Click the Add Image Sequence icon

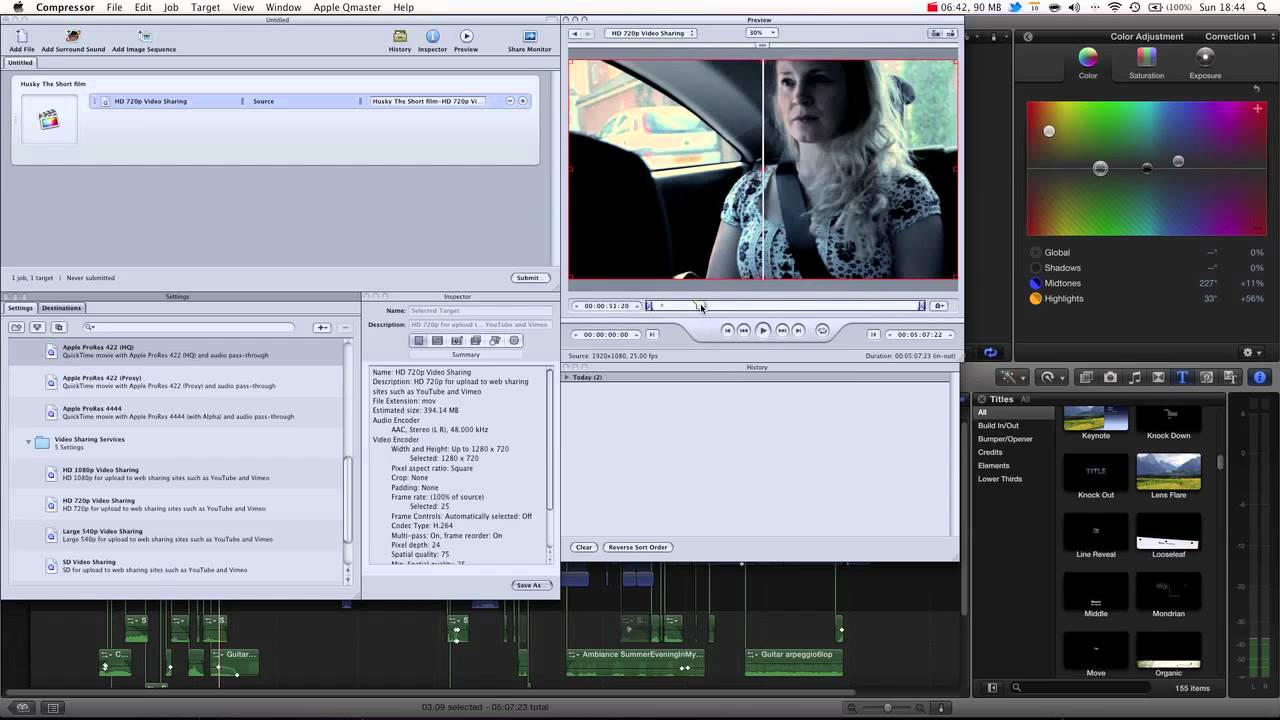click(144, 37)
